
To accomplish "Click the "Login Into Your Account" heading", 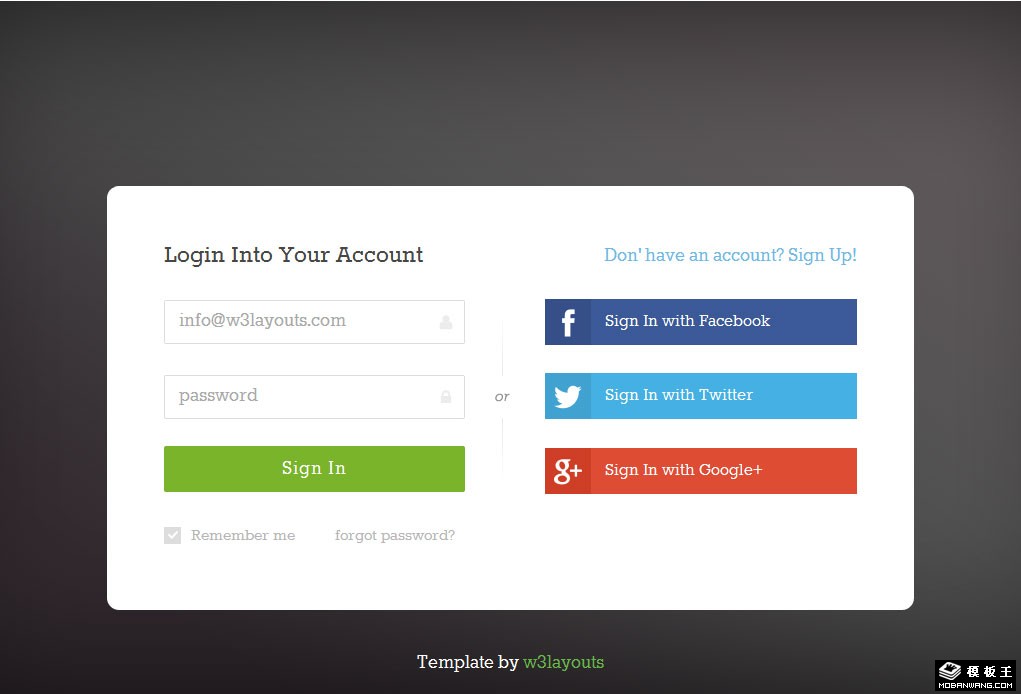I will (x=294, y=255).
